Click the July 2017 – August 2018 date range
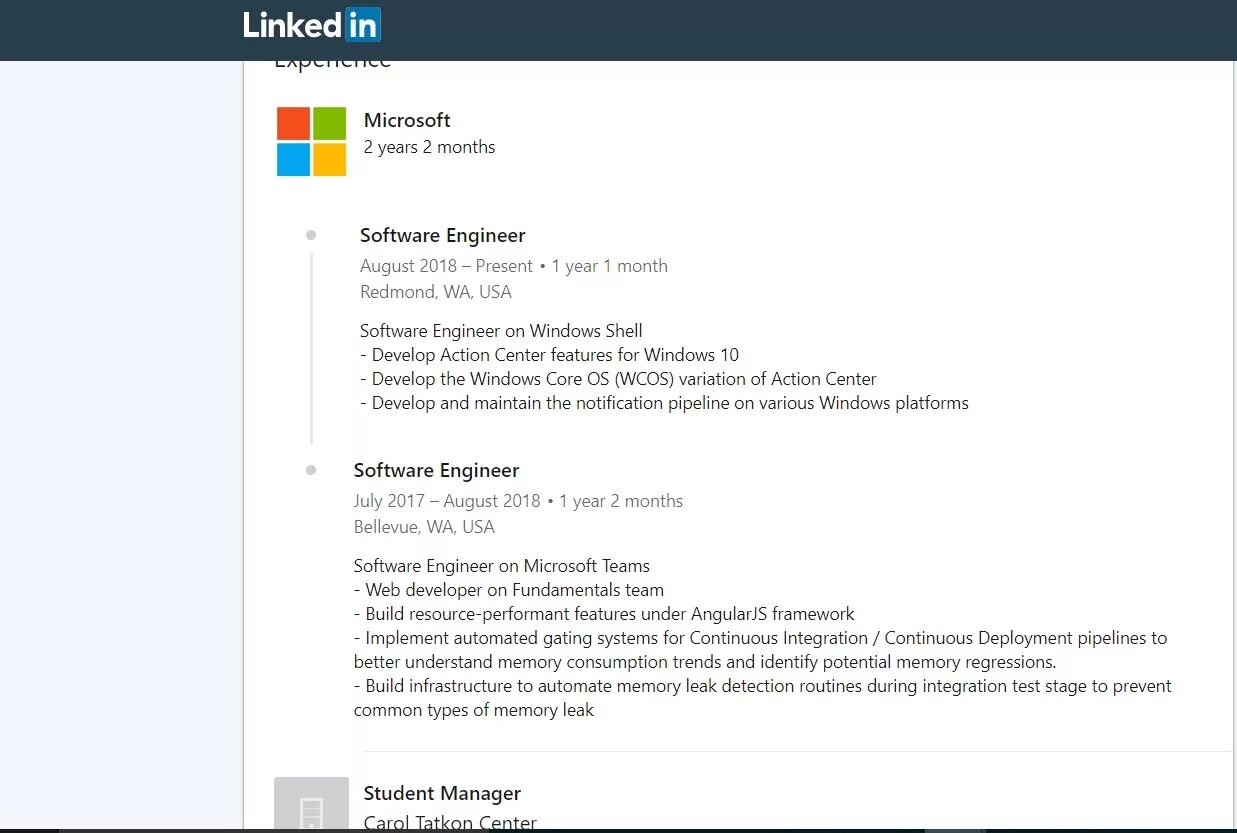 tap(447, 501)
